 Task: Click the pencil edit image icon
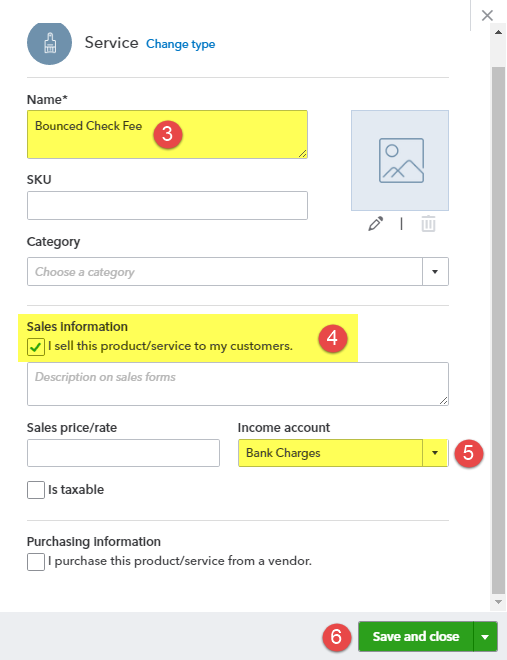375,224
